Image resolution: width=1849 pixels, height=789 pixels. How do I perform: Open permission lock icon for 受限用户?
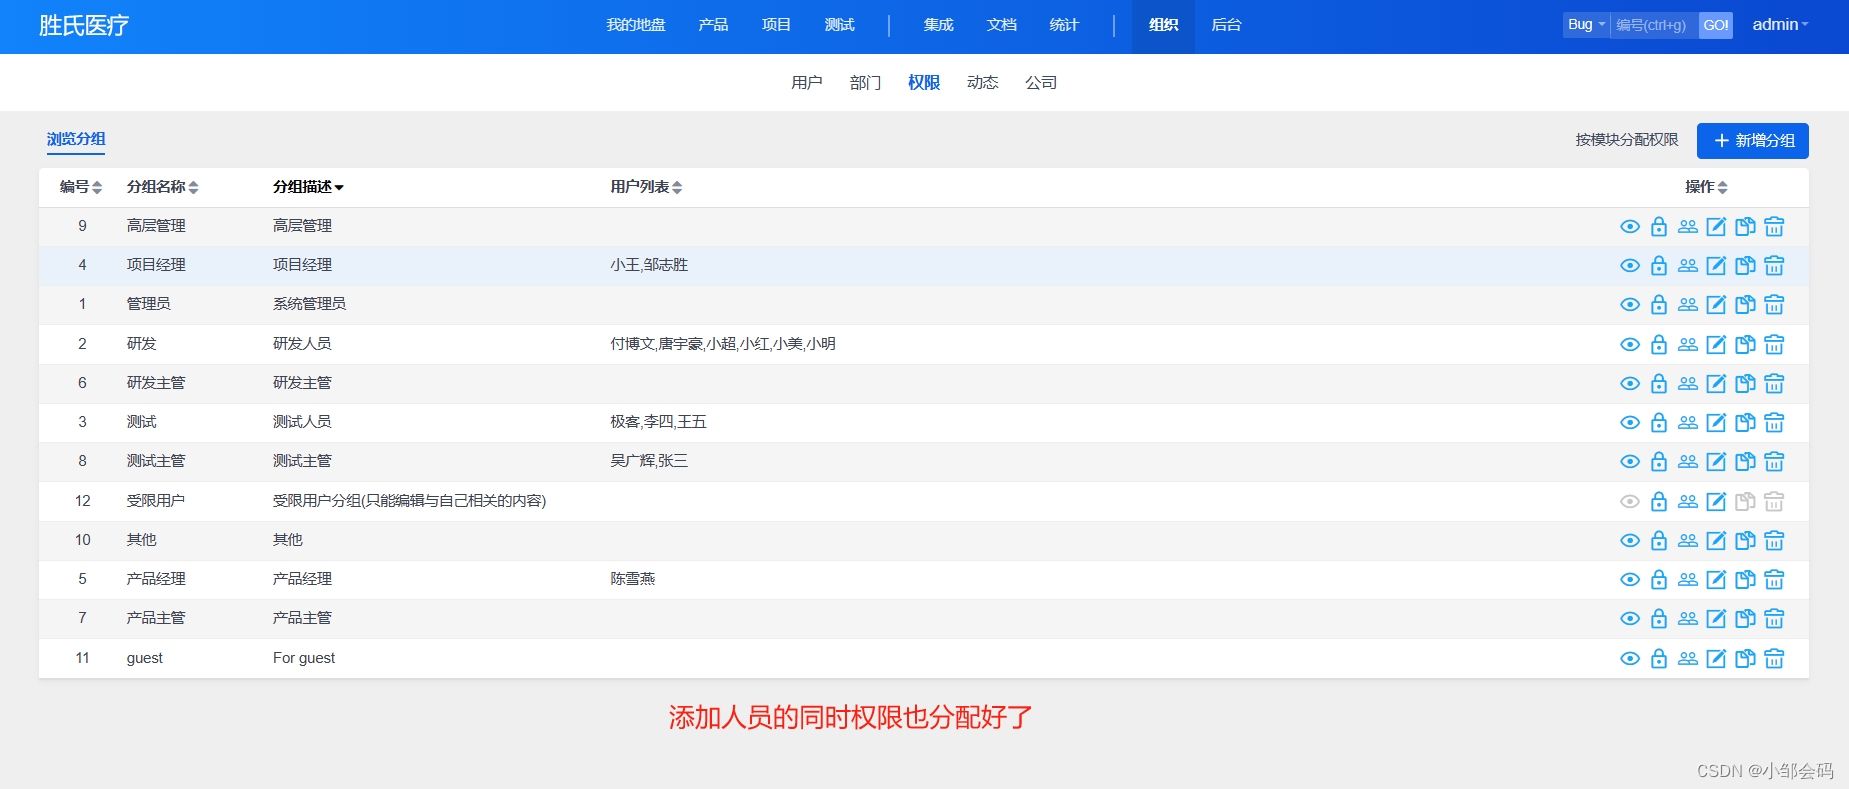(x=1659, y=502)
